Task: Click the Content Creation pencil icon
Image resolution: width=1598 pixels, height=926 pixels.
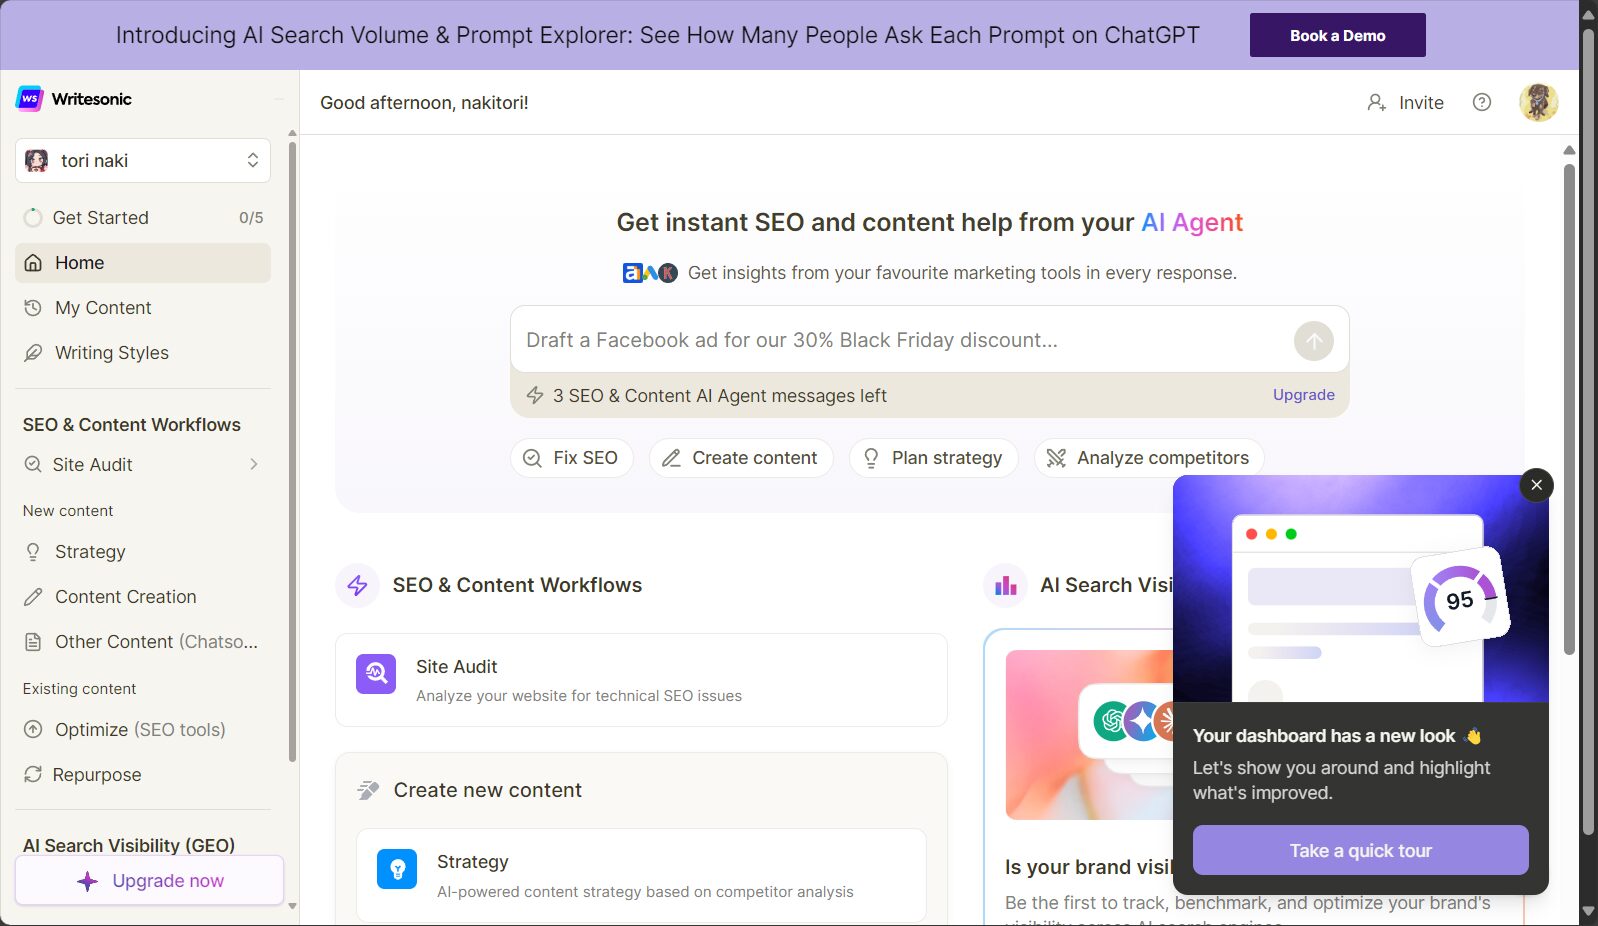Action: 33,597
